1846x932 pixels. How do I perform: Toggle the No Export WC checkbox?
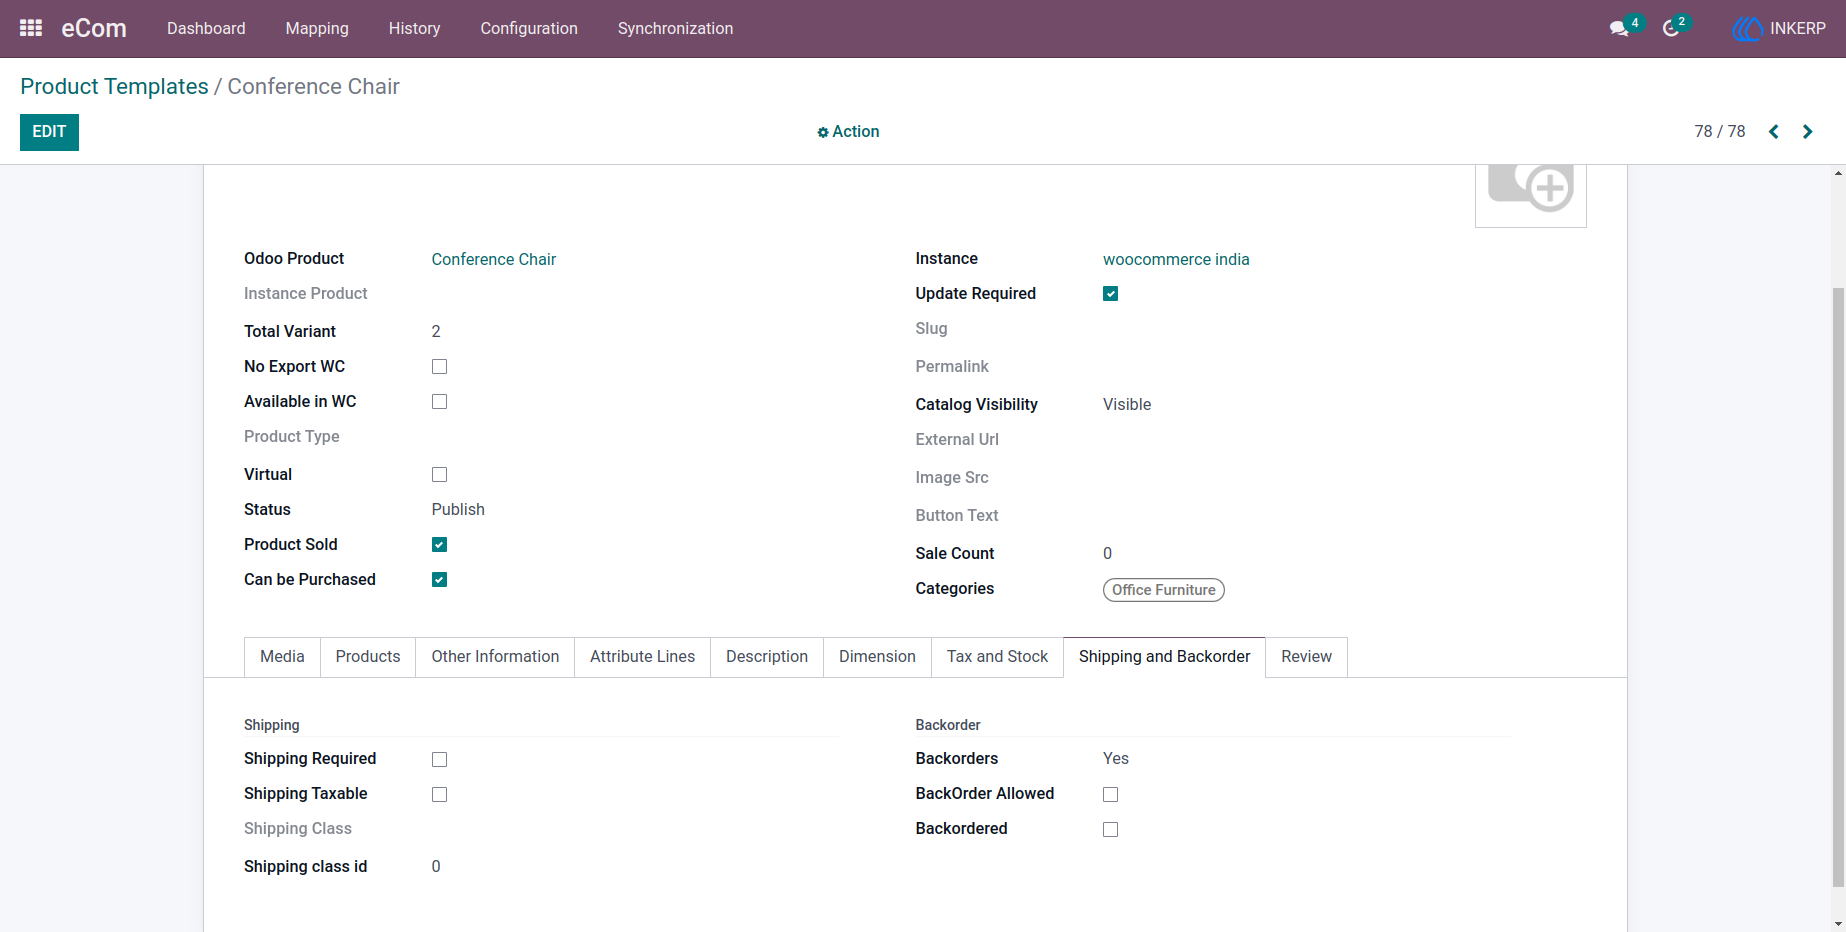439,367
